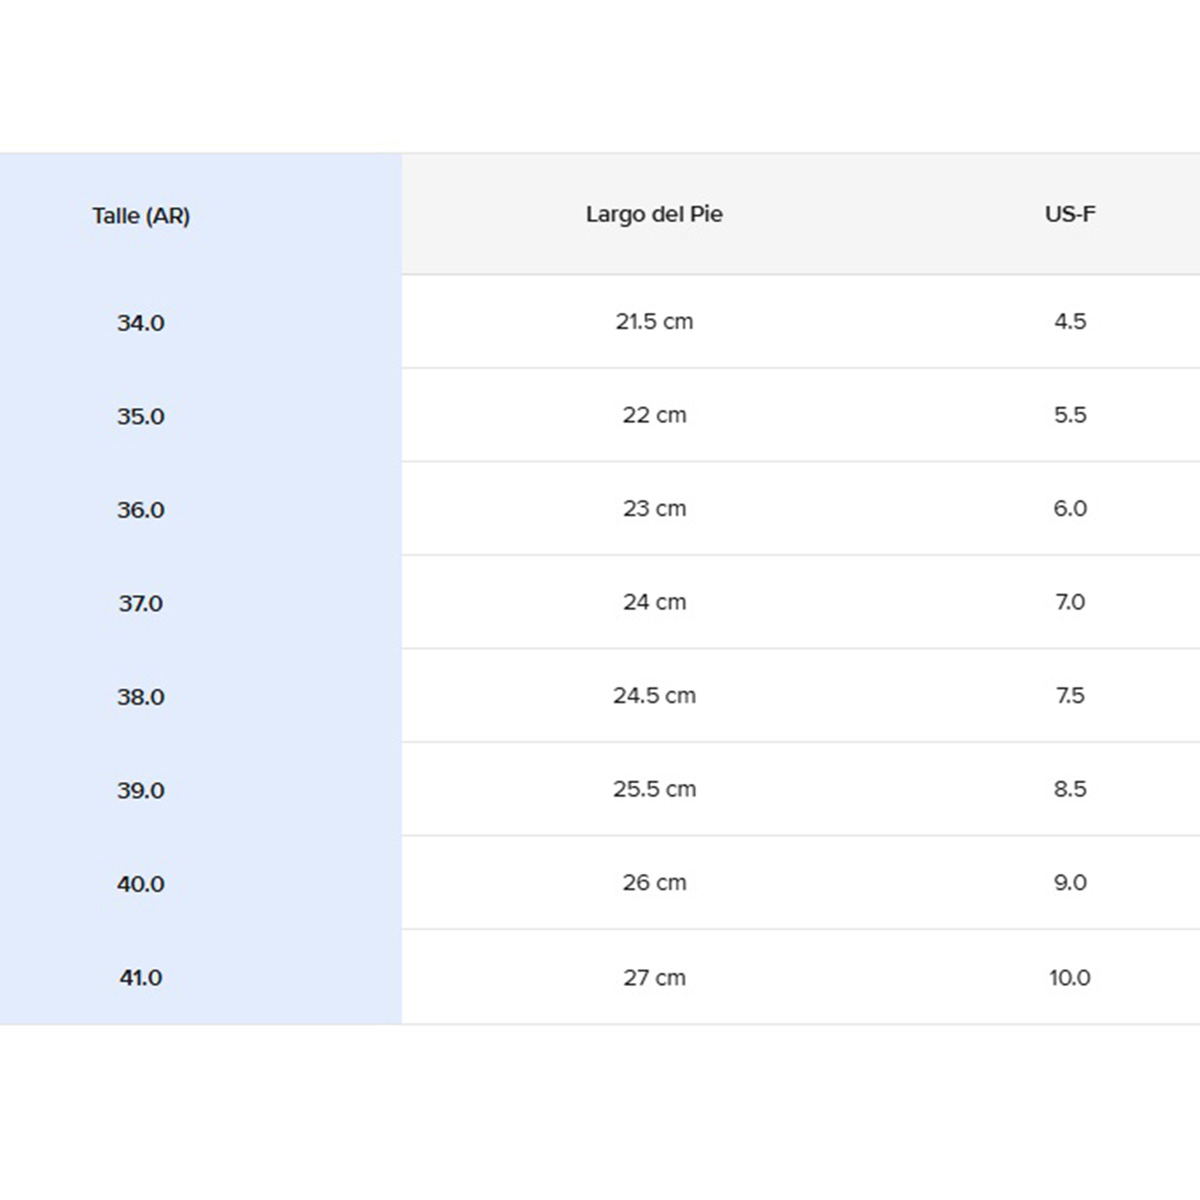This screenshot has width=1200, height=1200.
Task: Select size 41.0 in the Talle column
Action: 141,978
